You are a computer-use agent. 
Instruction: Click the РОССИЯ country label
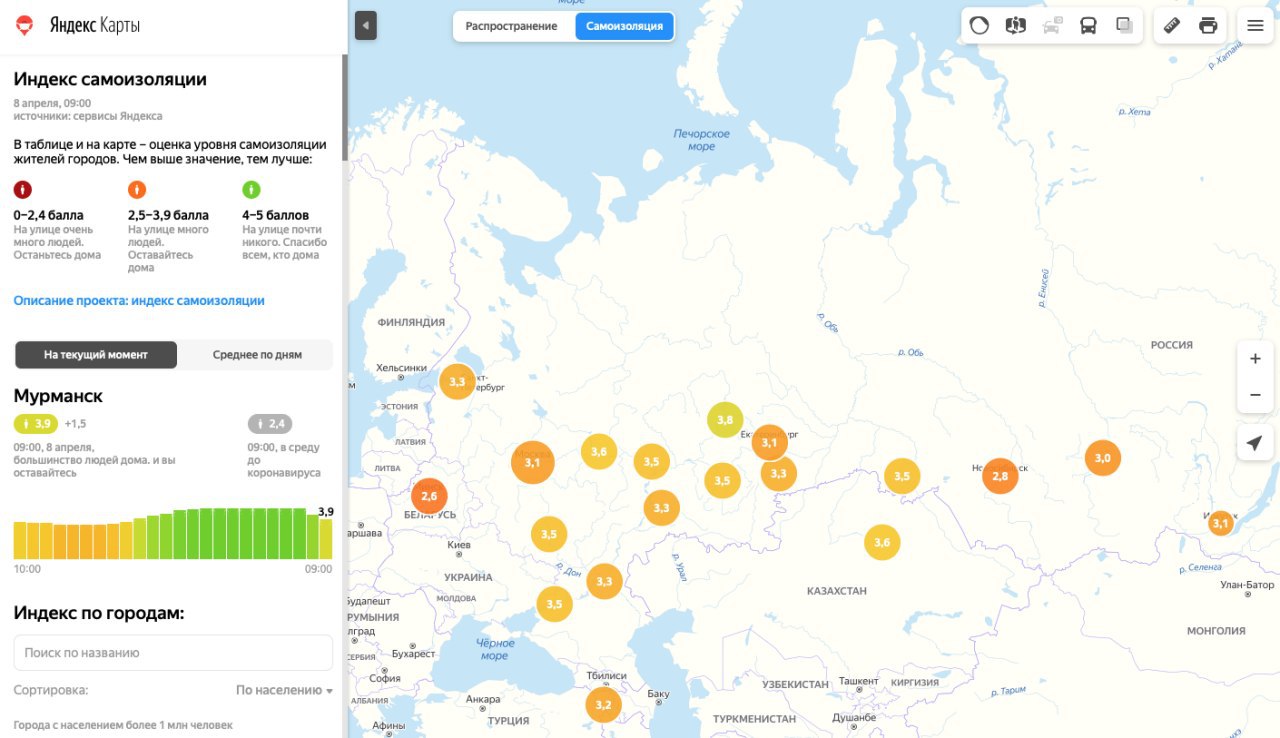coord(1172,345)
